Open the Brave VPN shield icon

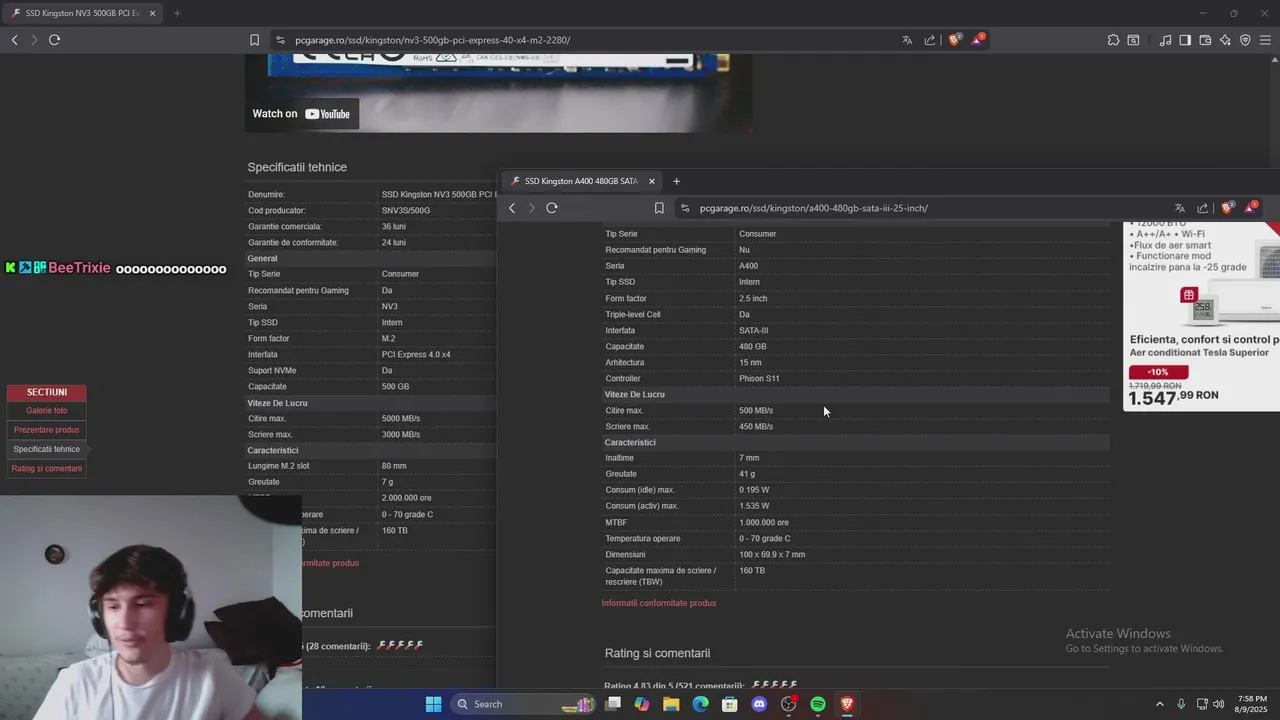(1245, 40)
